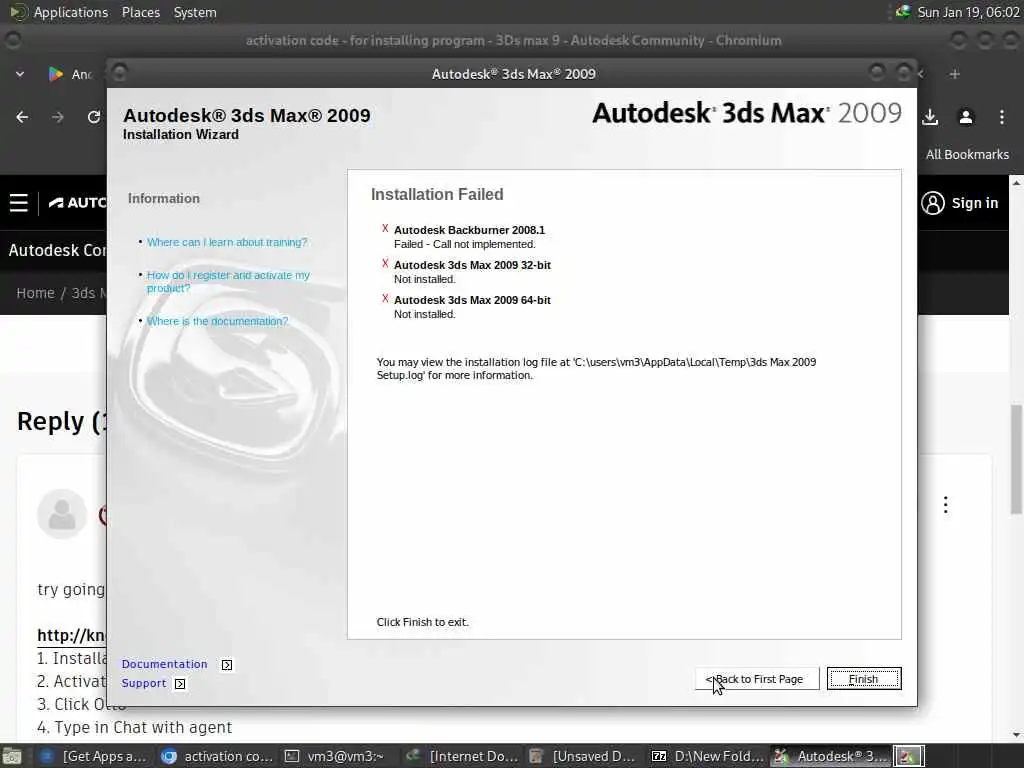Click the last taskbar icon at right
Viewport: 1024px width, 768px height.
pos(908,756)
